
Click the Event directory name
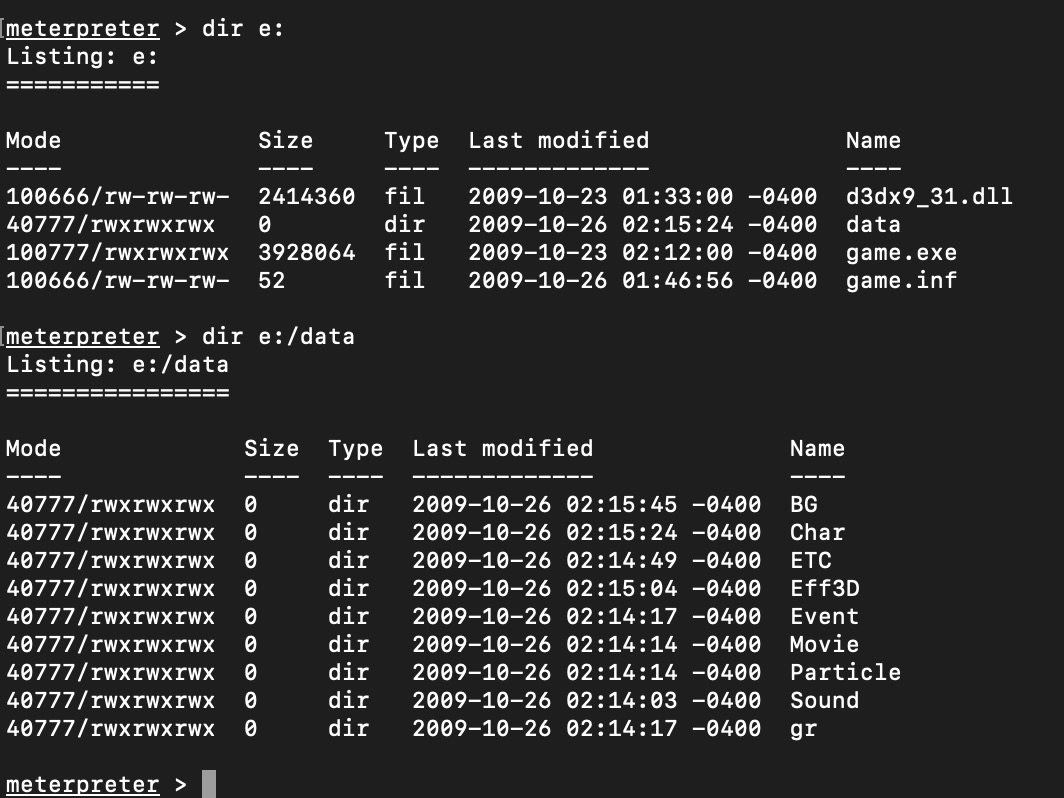pos(825,616)
